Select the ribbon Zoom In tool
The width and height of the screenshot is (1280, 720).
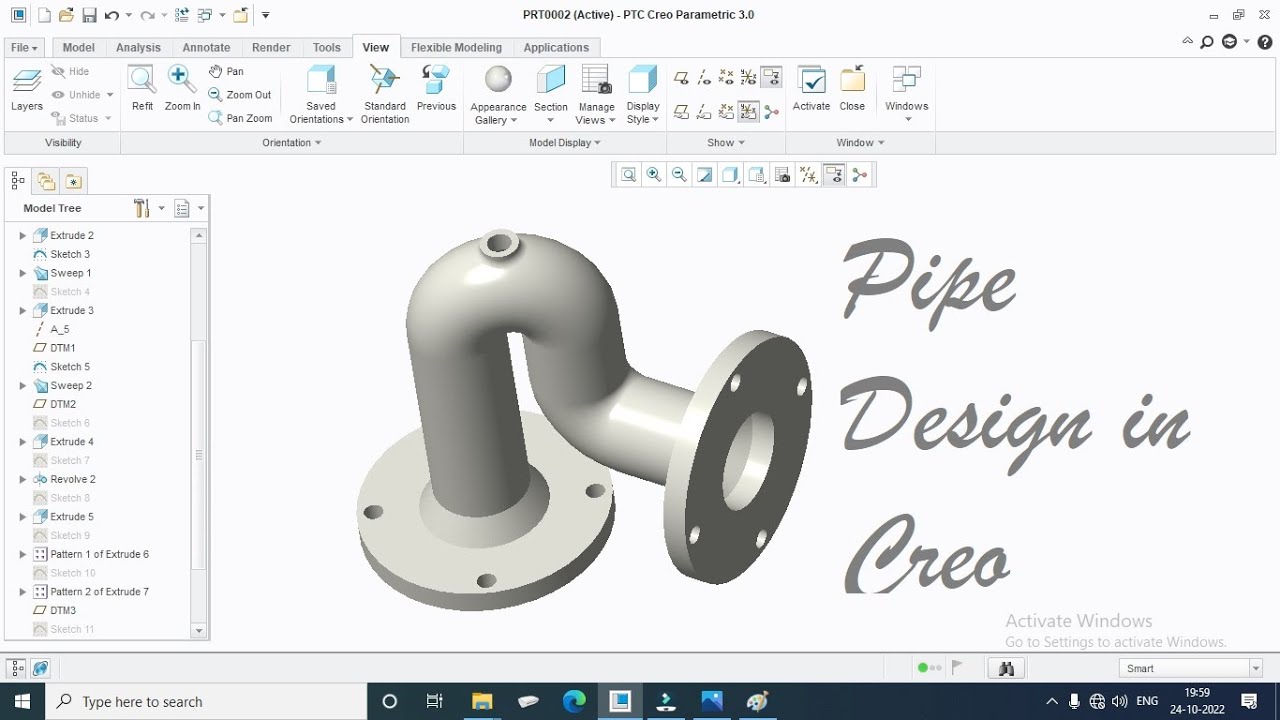click(182, 89)
